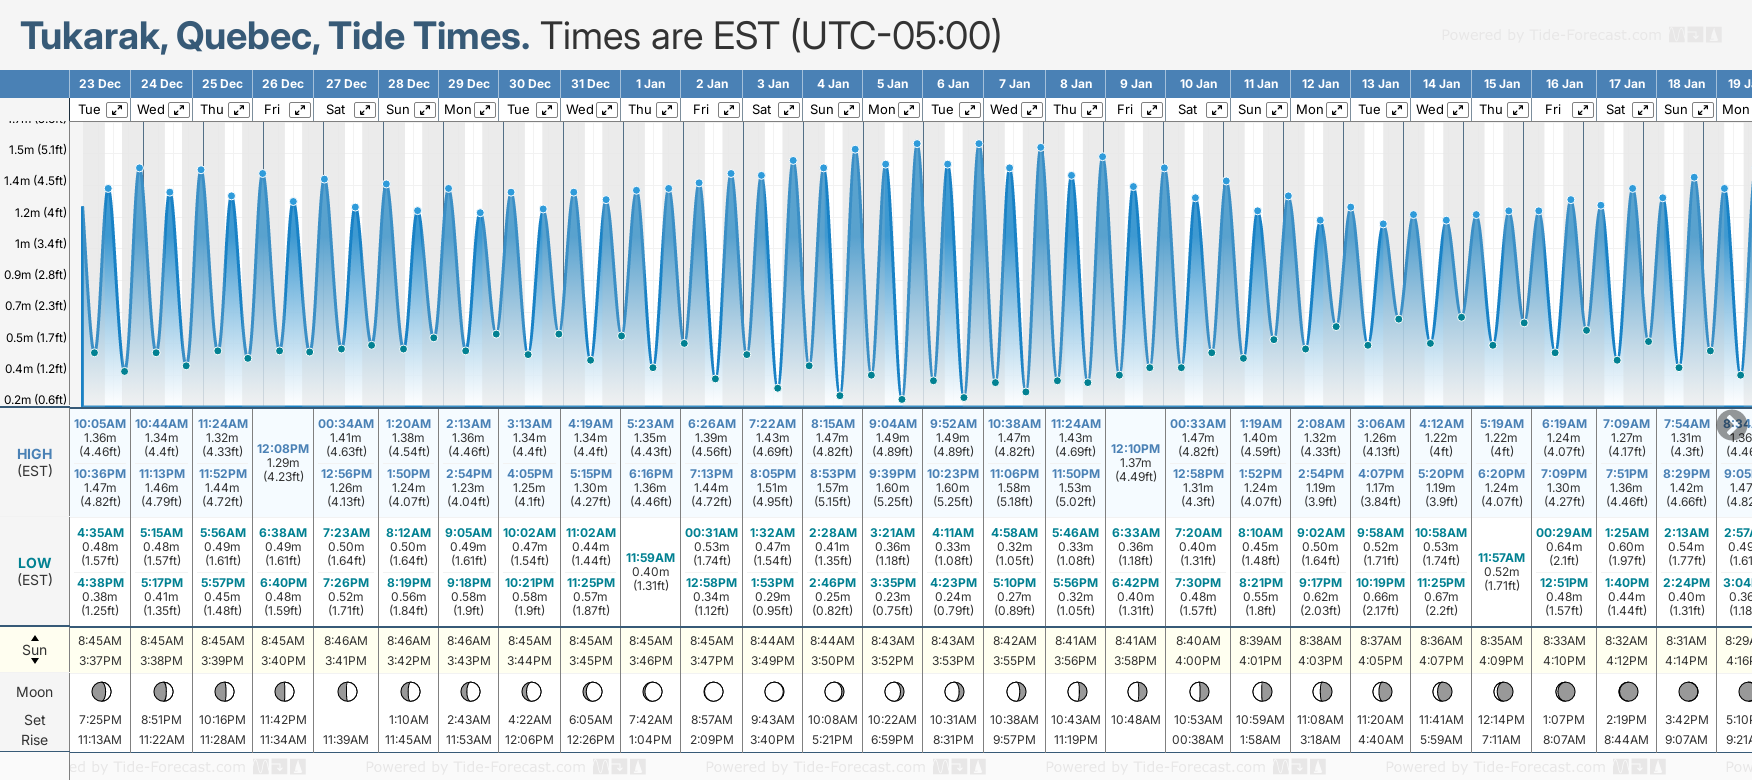Click the moon phase icon for 10 Jan
This screenshot has height=780, width=1752.
point(1198,691)
